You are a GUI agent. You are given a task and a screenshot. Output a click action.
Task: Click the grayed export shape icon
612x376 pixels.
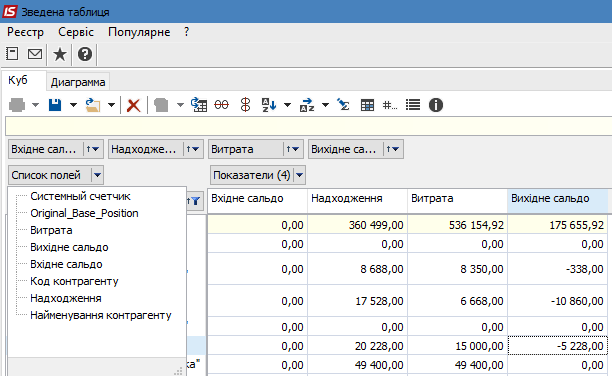tap(161, 105)
